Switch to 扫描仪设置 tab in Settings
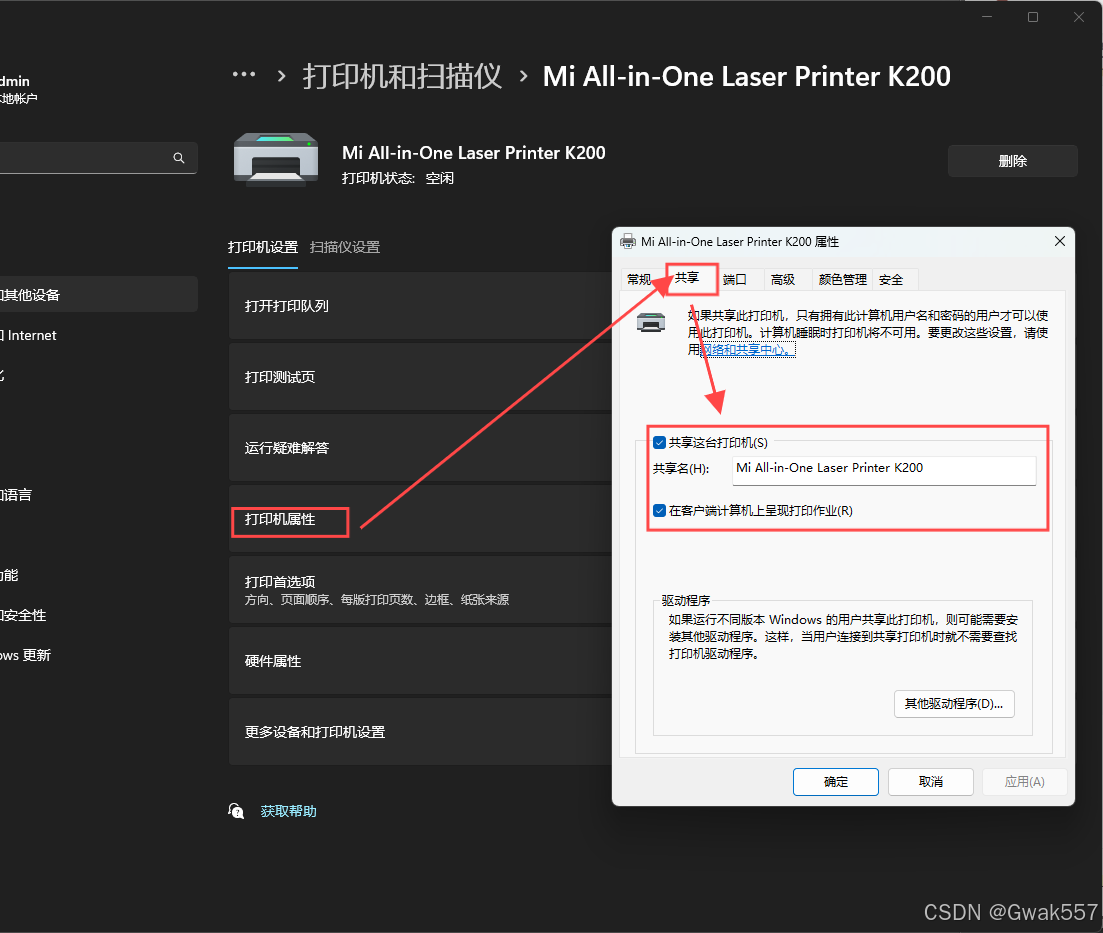The height and width of the screenshot is (933, 1103). tap(345, 248)
